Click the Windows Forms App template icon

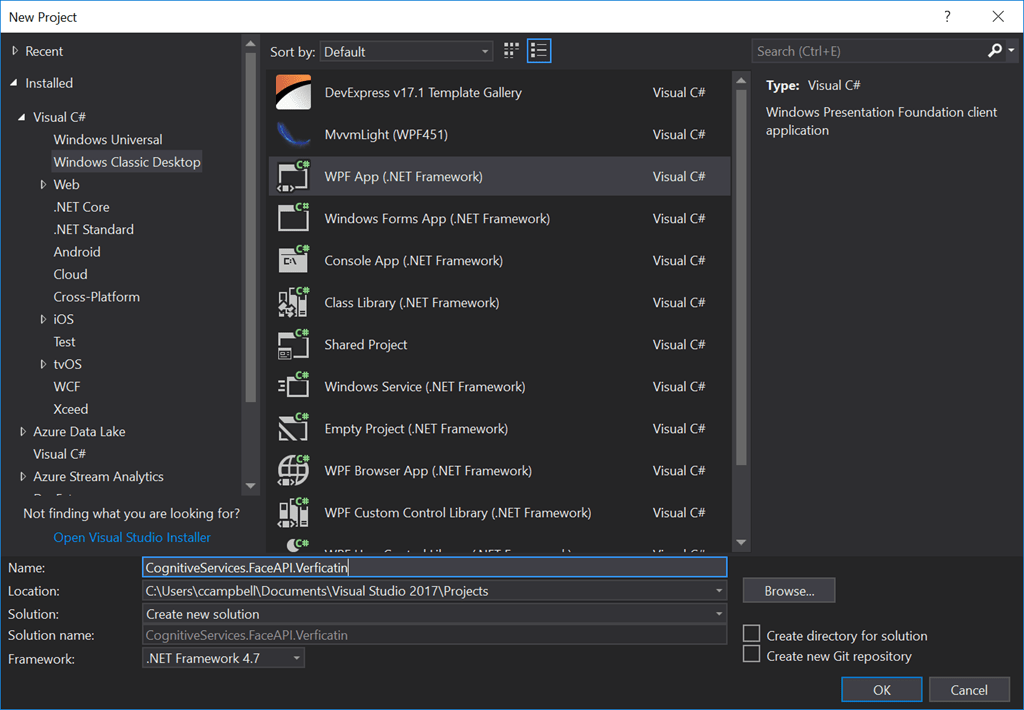click(x=293, y=218)
